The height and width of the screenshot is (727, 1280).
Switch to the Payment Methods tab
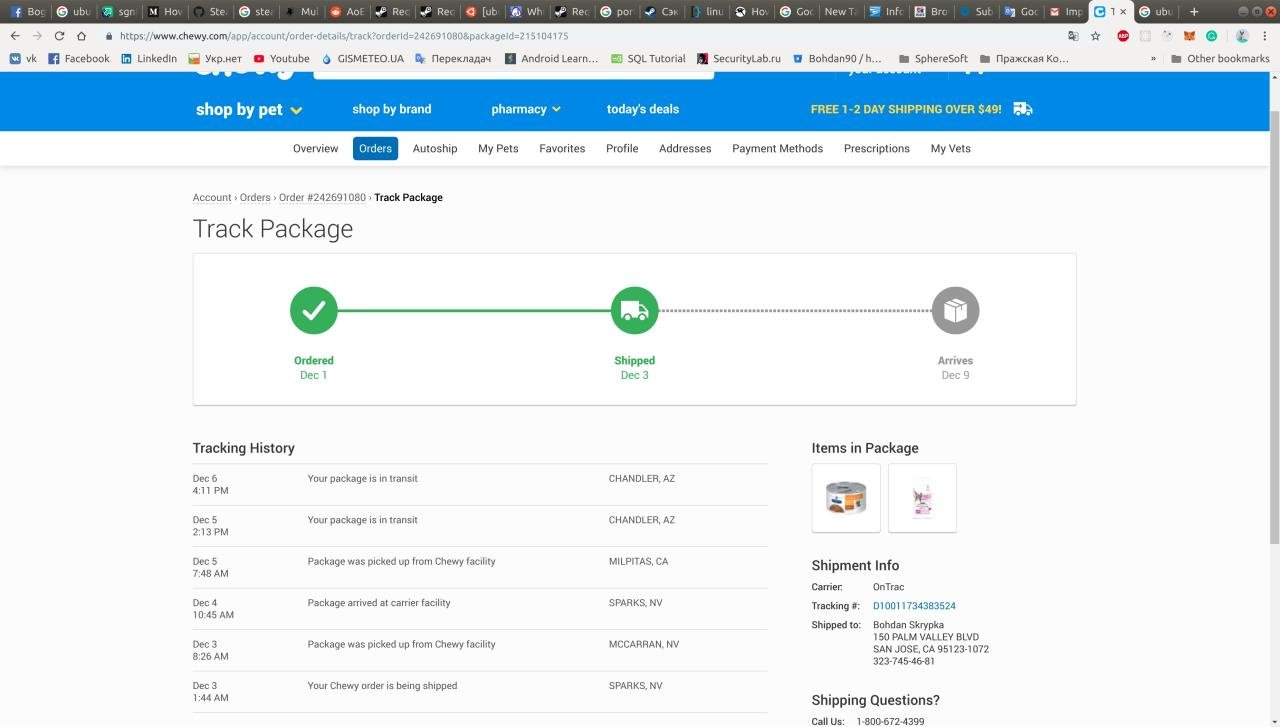tap(777, 148)
